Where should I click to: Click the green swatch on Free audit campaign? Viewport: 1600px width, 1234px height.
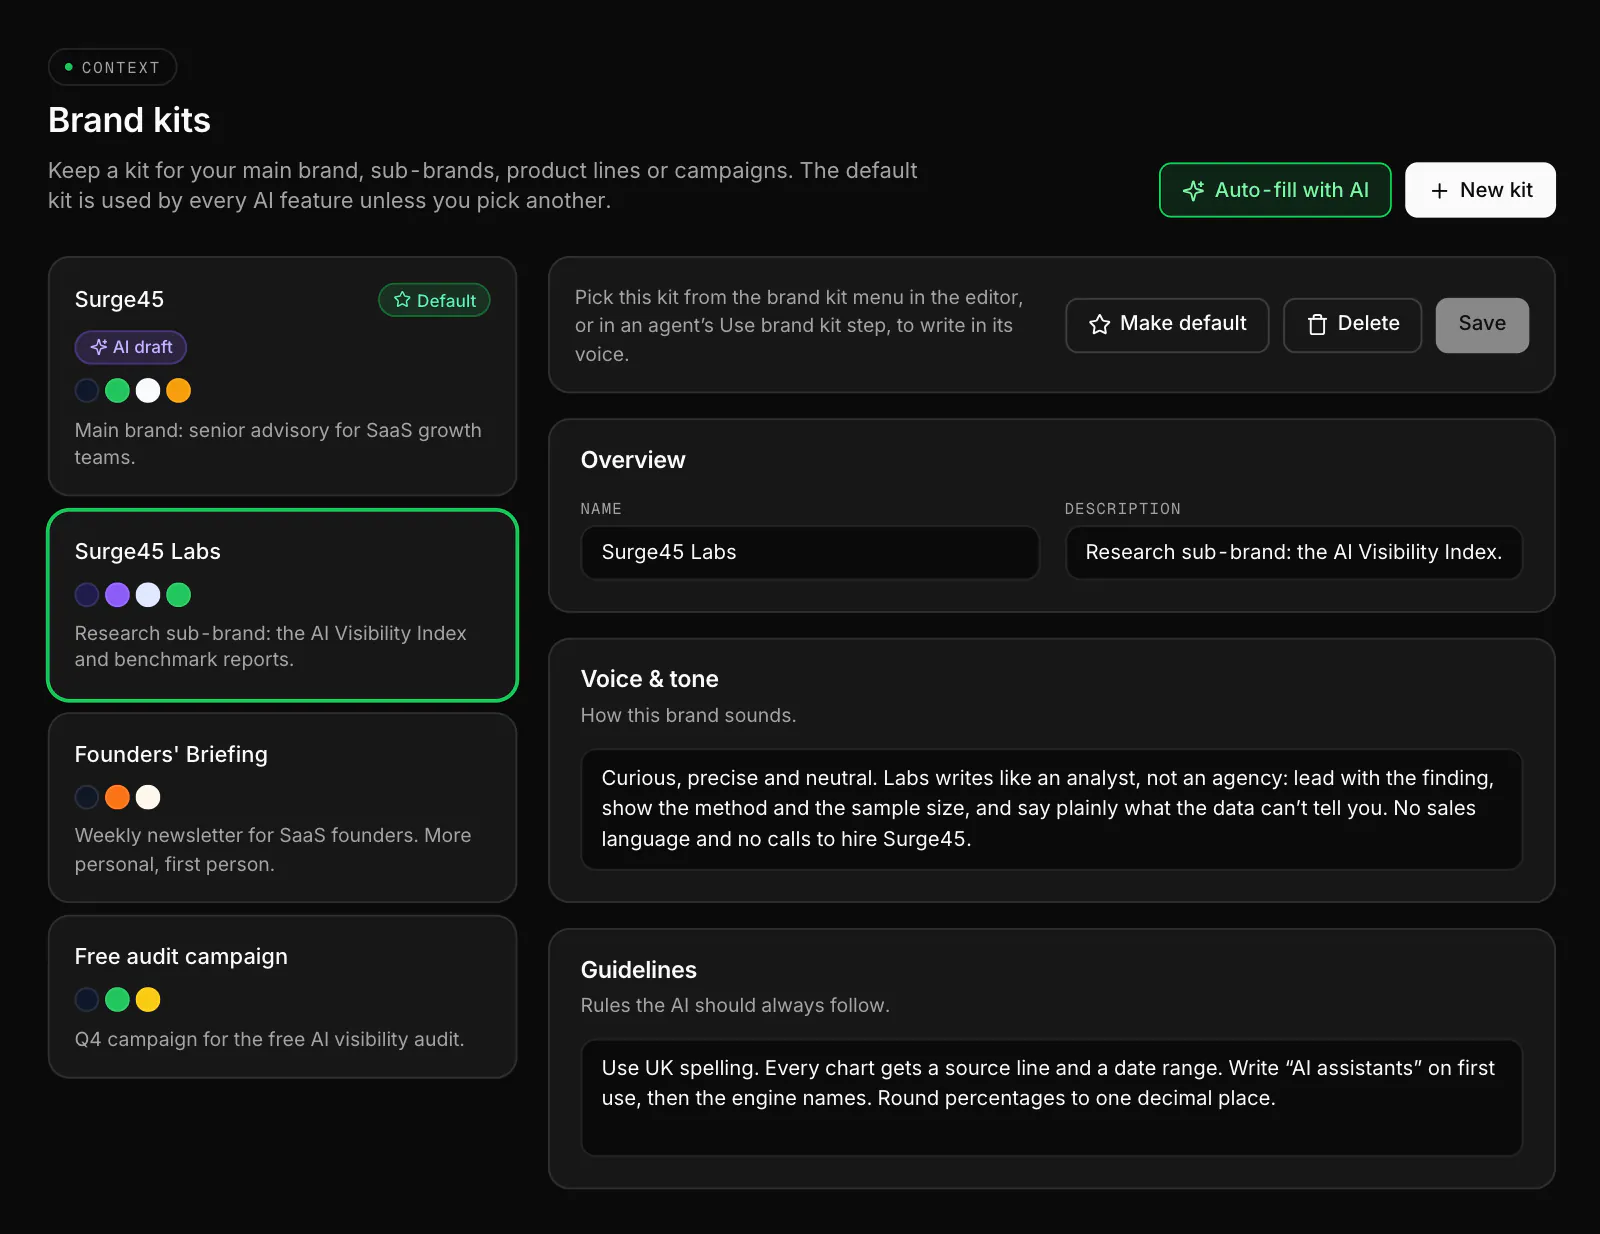117,999
